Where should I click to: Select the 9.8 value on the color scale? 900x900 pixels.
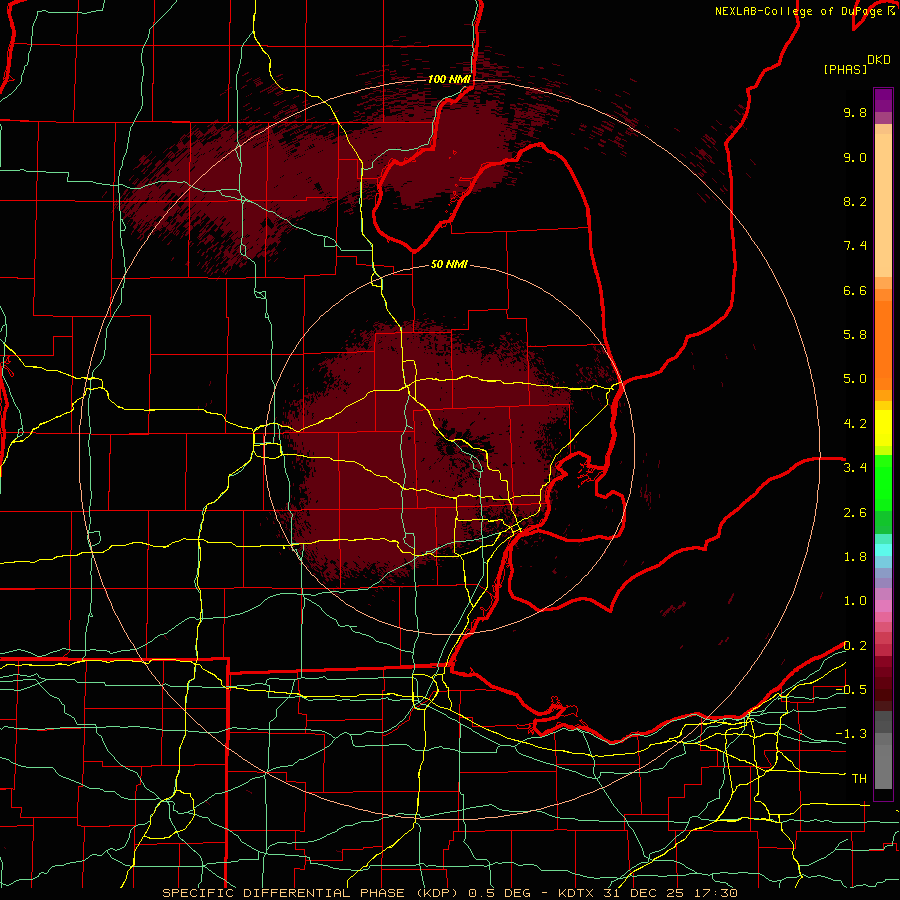click(x=855, y=113)
